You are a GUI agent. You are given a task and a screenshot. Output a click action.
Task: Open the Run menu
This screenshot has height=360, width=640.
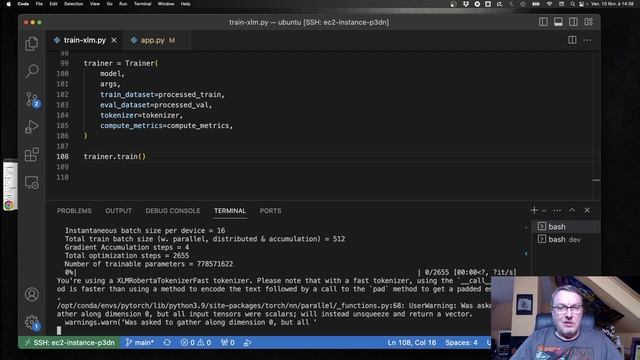123,4
